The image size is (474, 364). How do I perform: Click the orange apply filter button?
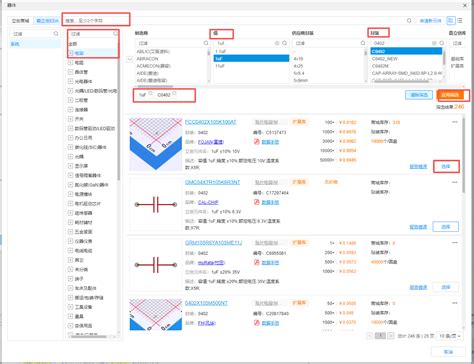click(x=450, y=95)
